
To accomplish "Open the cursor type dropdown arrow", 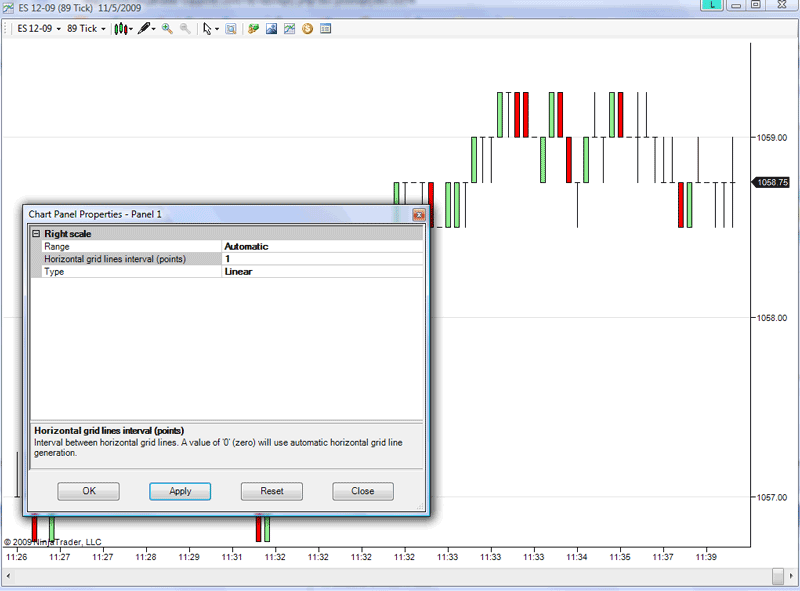I will coord(217,29).
